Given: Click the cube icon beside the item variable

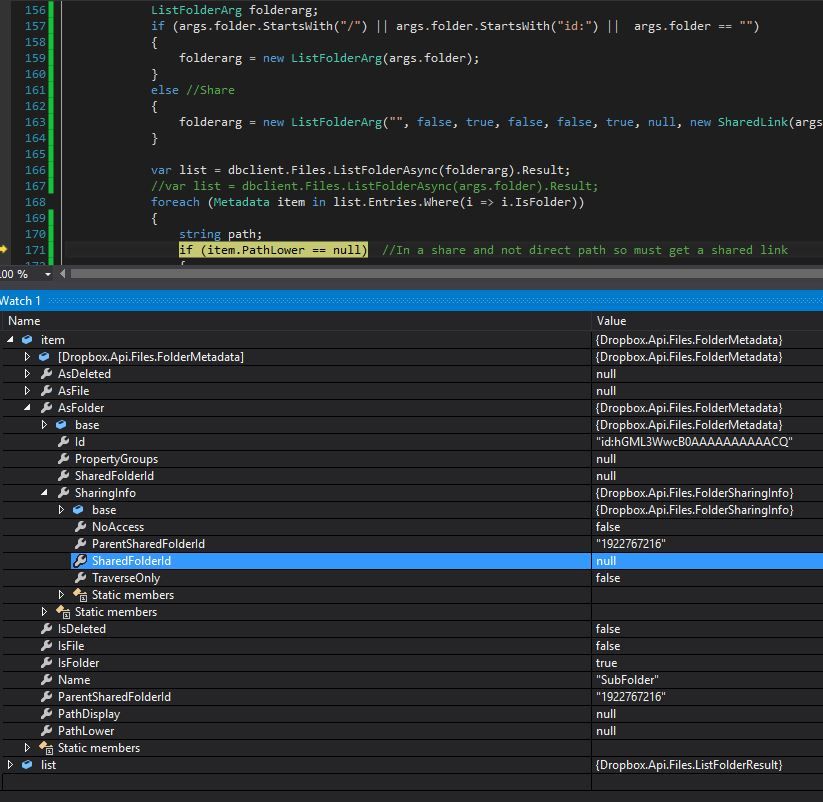Looking at the screenshot, I should pos(27,340).
